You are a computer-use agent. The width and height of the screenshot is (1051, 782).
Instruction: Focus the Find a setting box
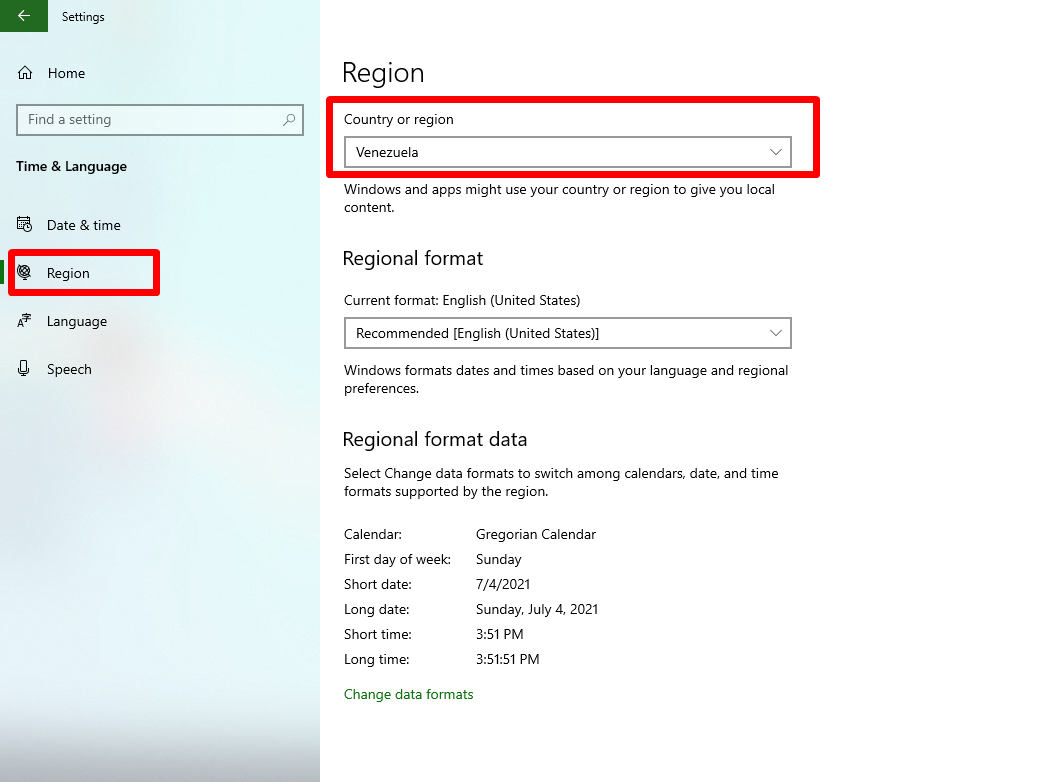[x=160, y=120]
